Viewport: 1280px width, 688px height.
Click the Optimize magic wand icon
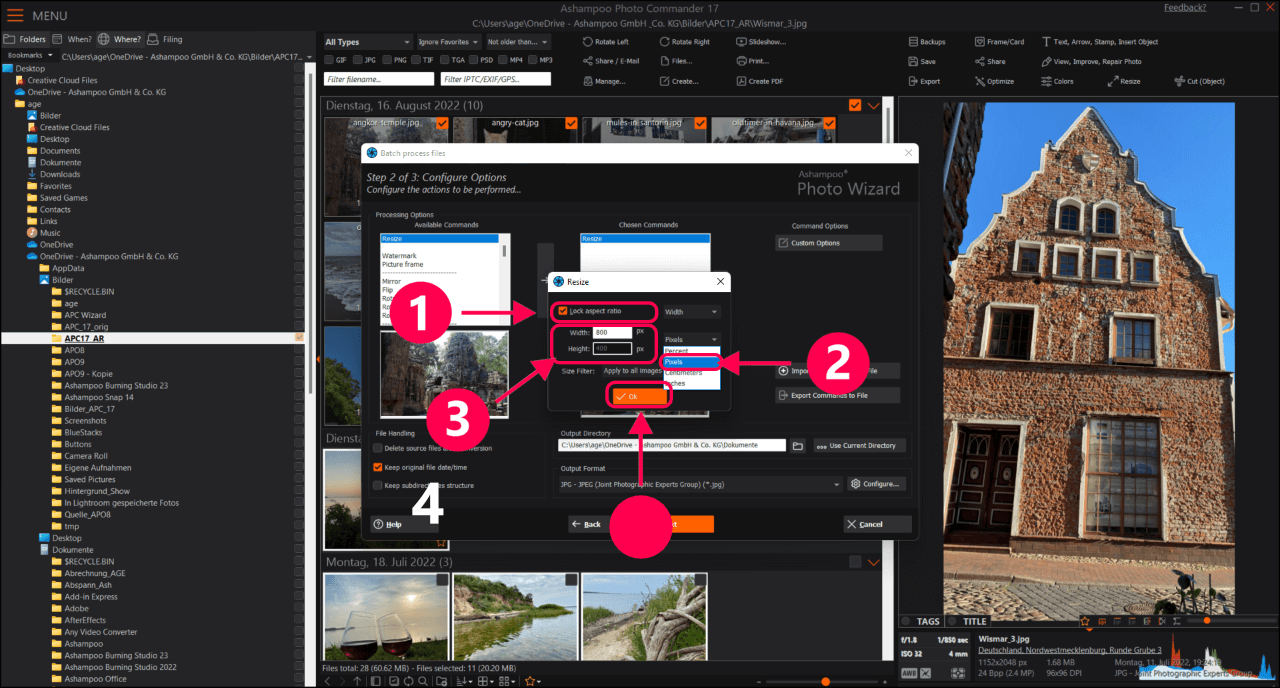pyautogui.click(x=980, y=81)
